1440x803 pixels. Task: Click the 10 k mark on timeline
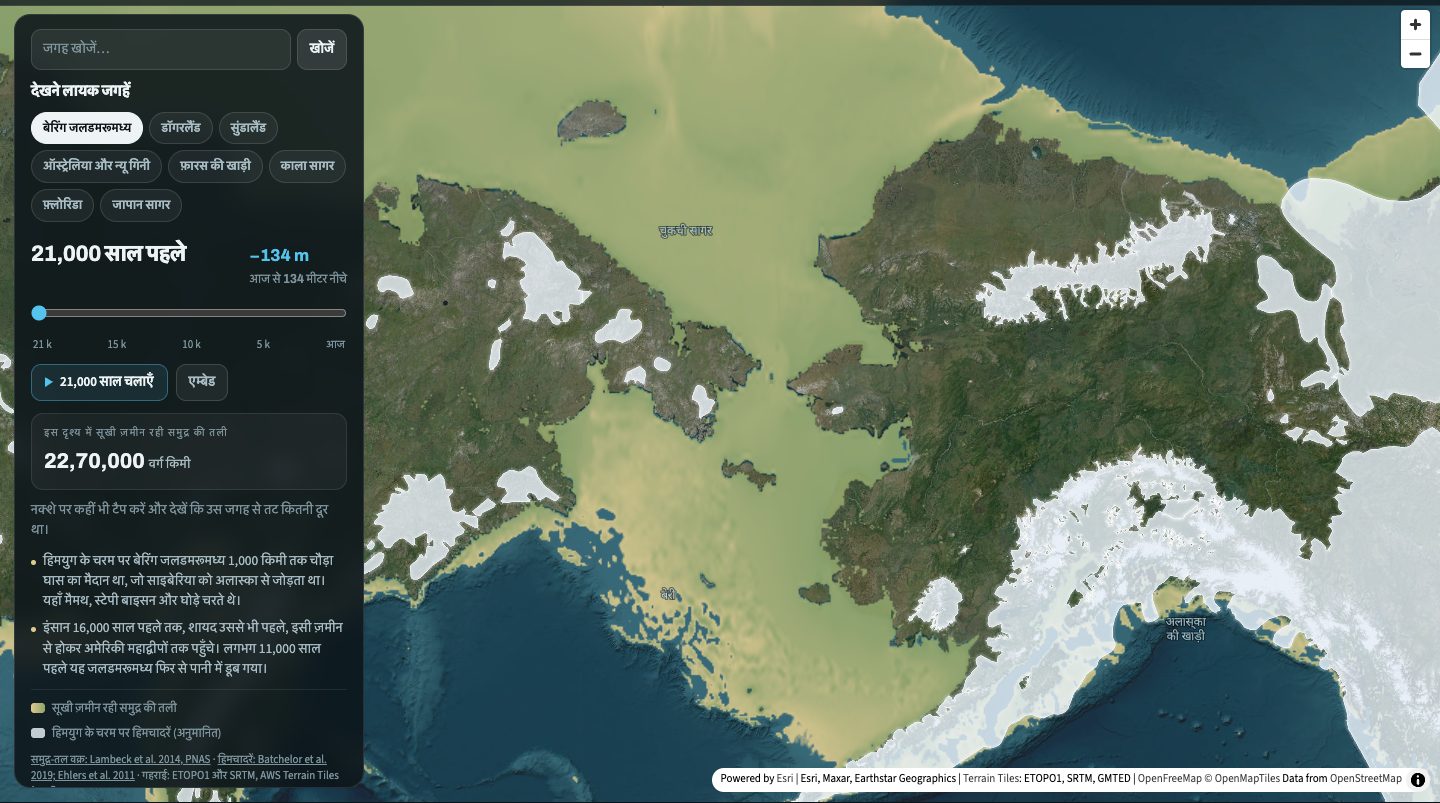tap(191, 344)
